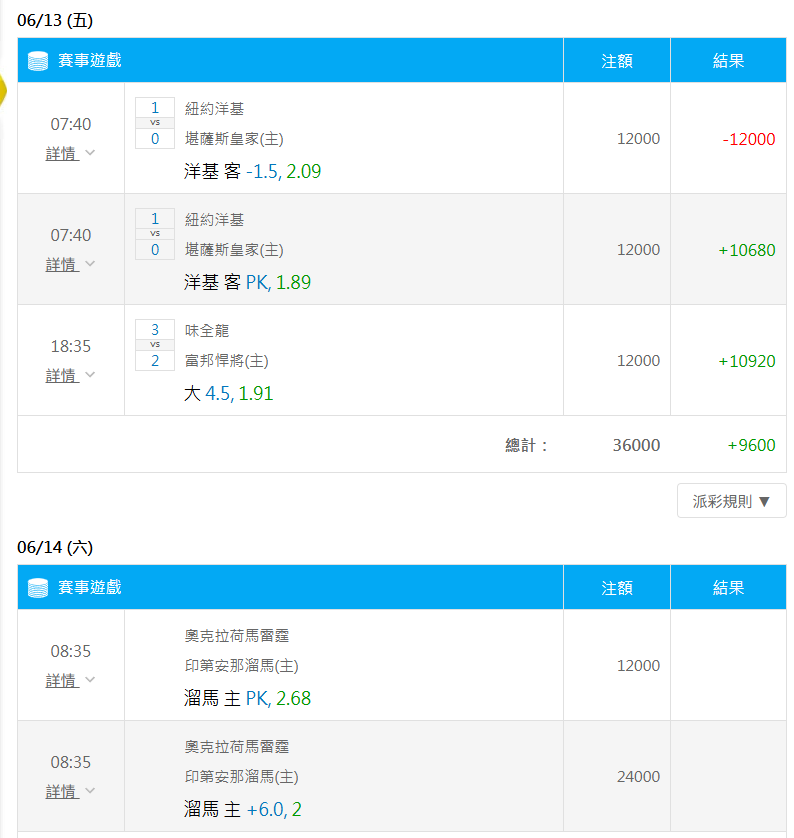Click the 注額 column header in 06/13 table
Viewport: 794px width, 838px height.
(617, 60)
